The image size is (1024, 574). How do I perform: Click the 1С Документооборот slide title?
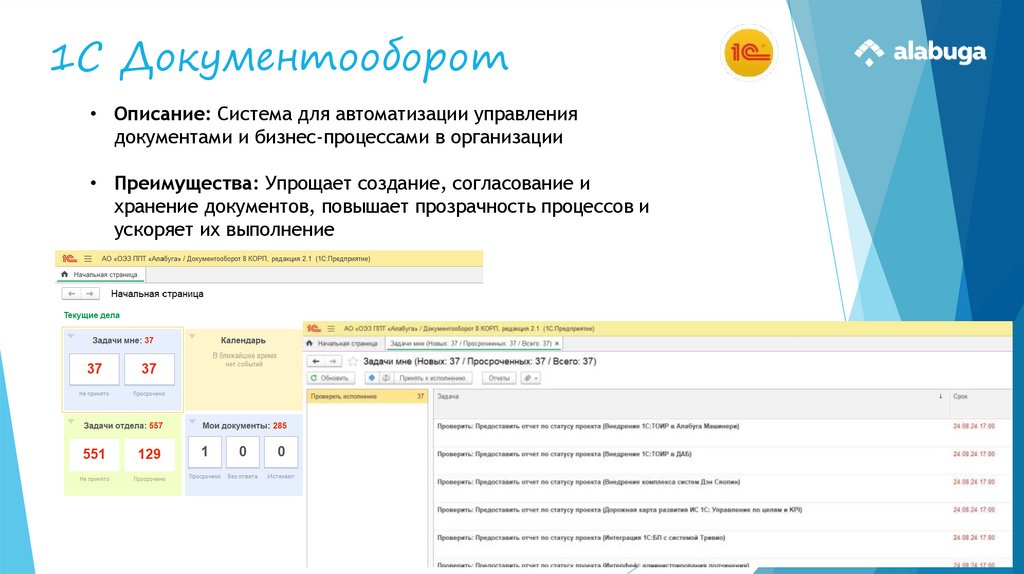pos(280,57)
